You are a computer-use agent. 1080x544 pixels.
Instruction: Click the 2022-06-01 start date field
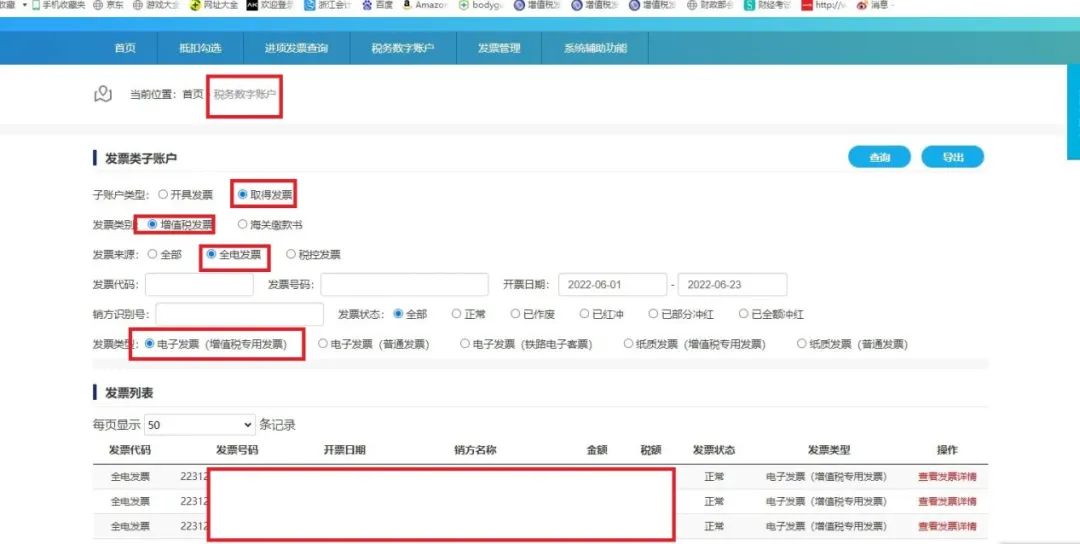(x=612, y=284)
